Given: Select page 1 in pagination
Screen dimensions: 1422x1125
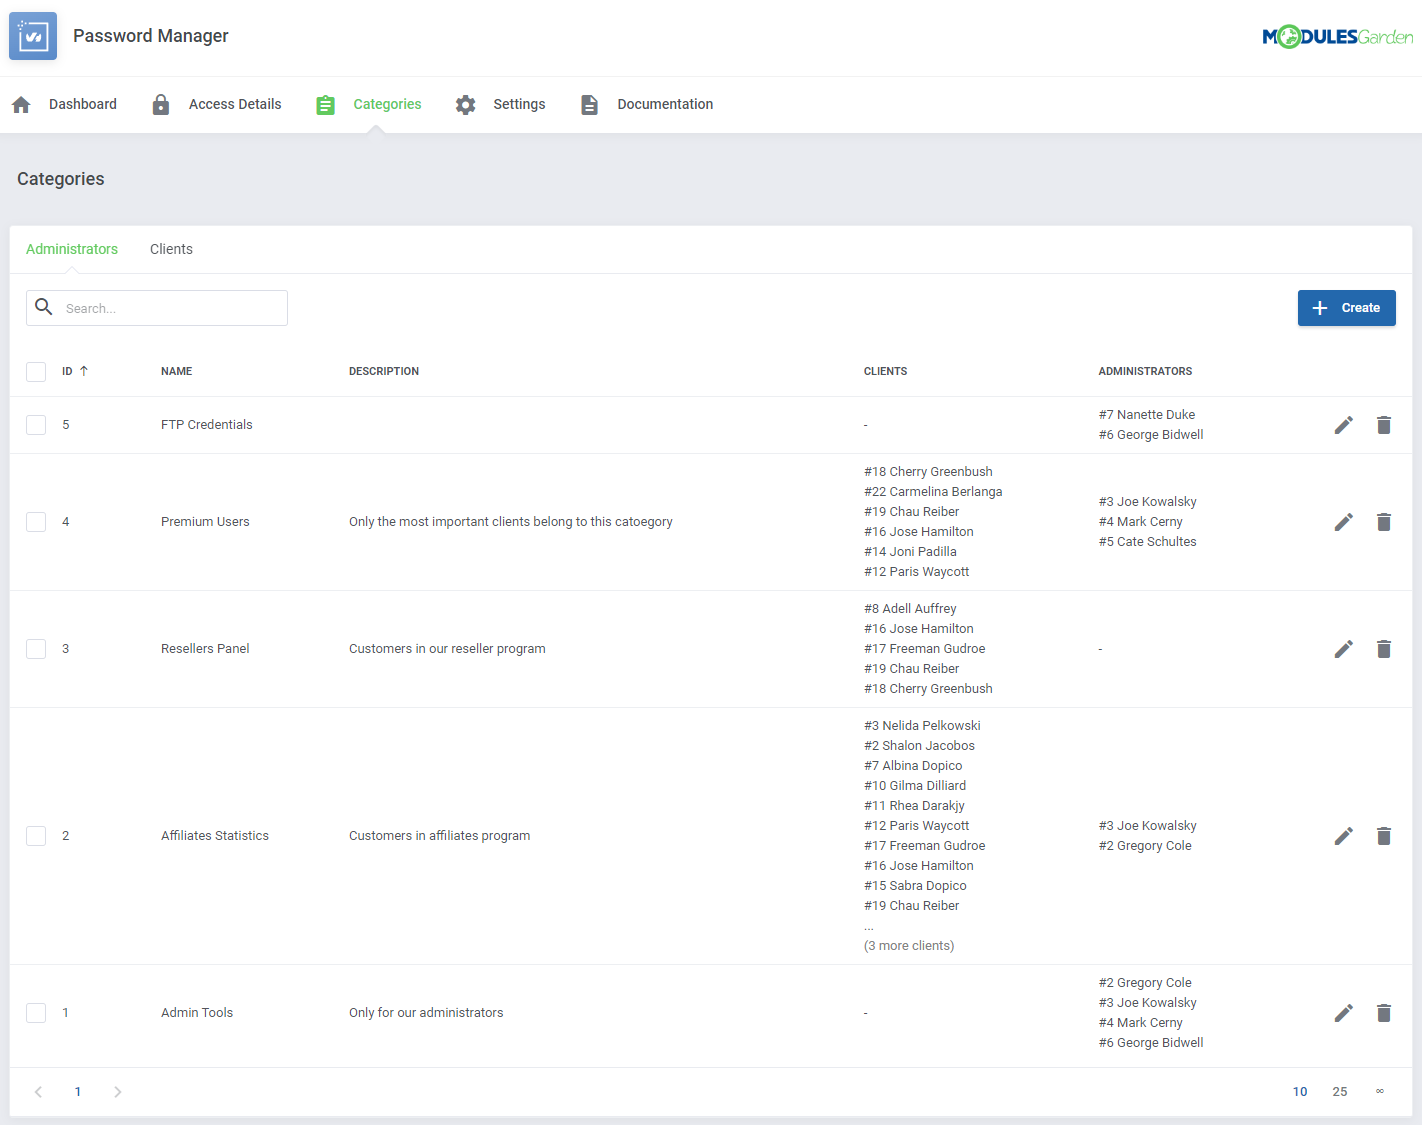Looking at the screenshot, I should 78,1092.
